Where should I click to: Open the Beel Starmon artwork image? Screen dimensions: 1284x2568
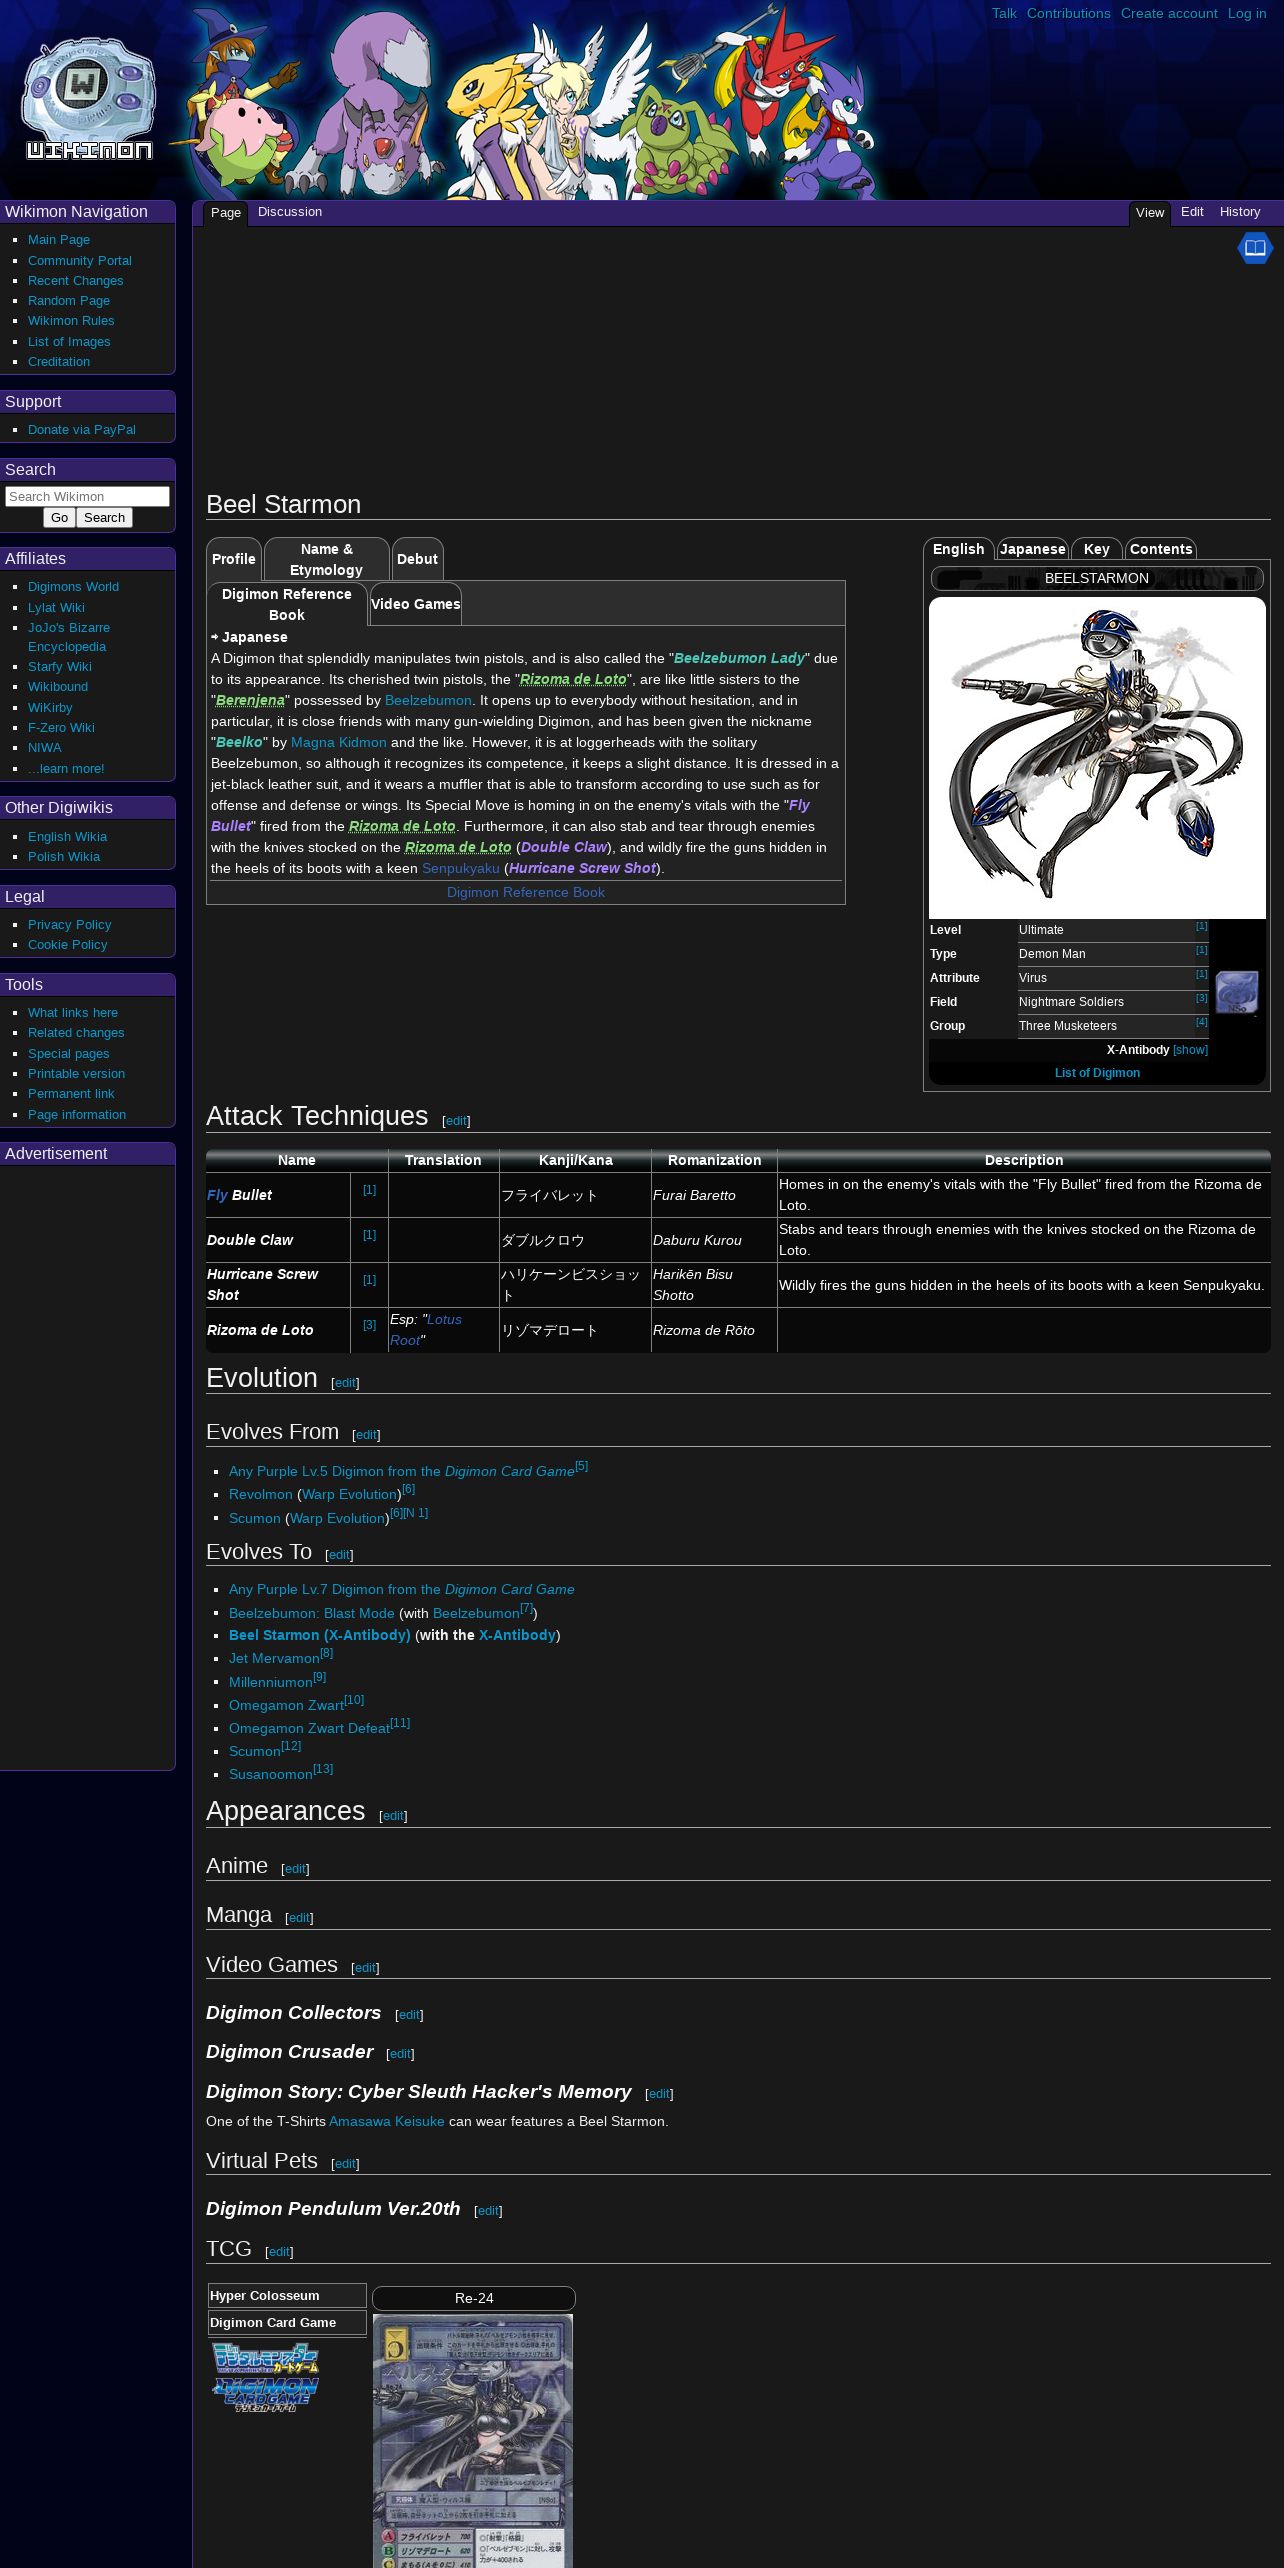coord(1096,757)
